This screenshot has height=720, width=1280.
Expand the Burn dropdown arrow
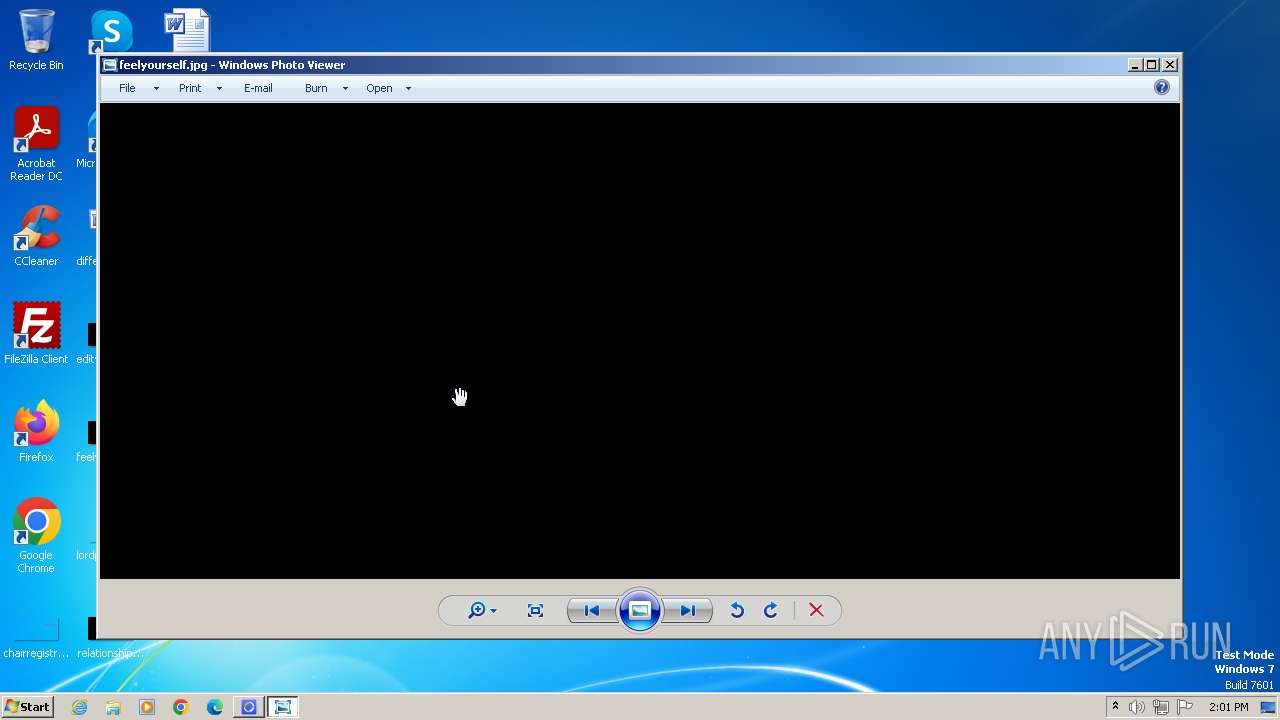click(345, 88)
